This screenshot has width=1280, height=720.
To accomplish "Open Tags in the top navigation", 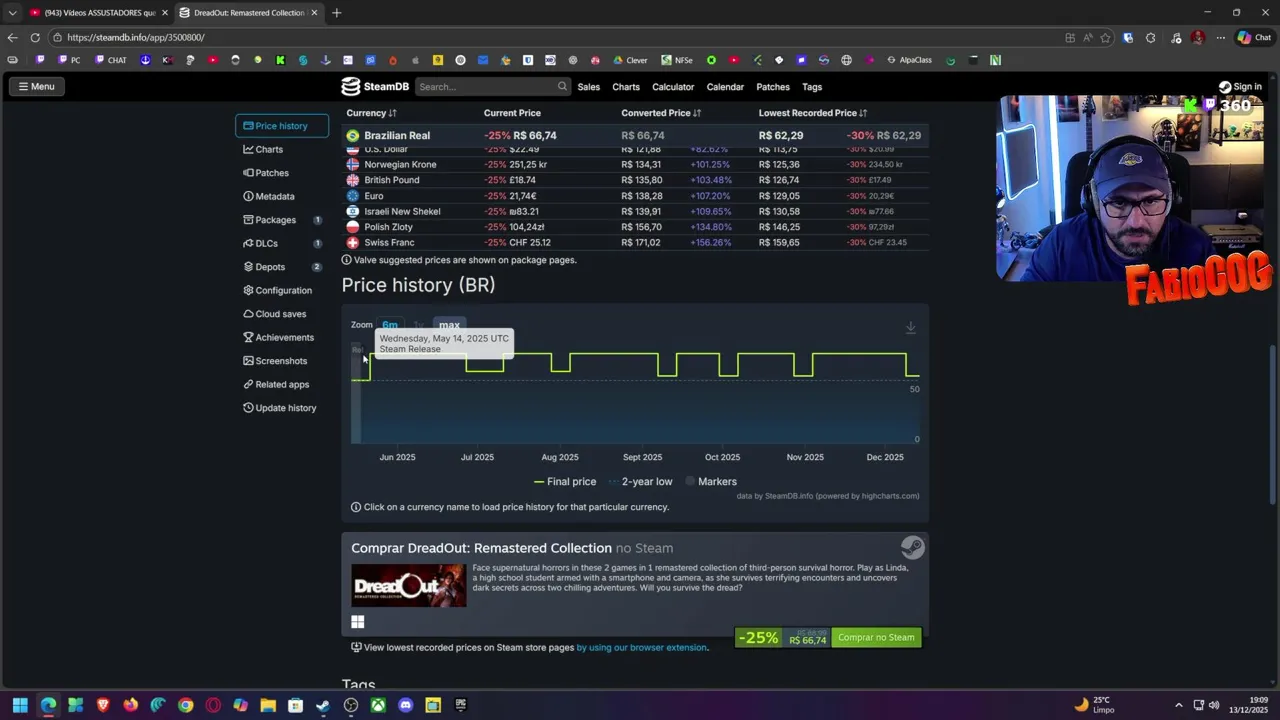I will point(812,87).
